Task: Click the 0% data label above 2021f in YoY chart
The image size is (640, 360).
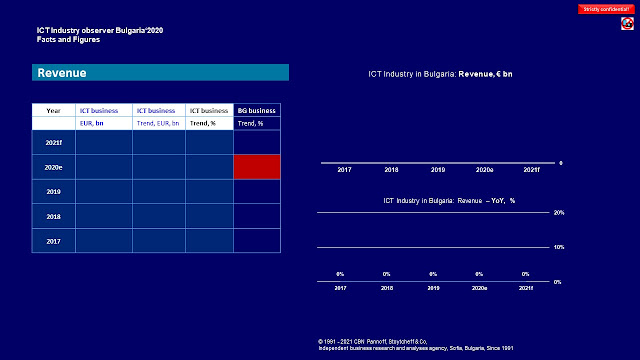Action: 525,274
